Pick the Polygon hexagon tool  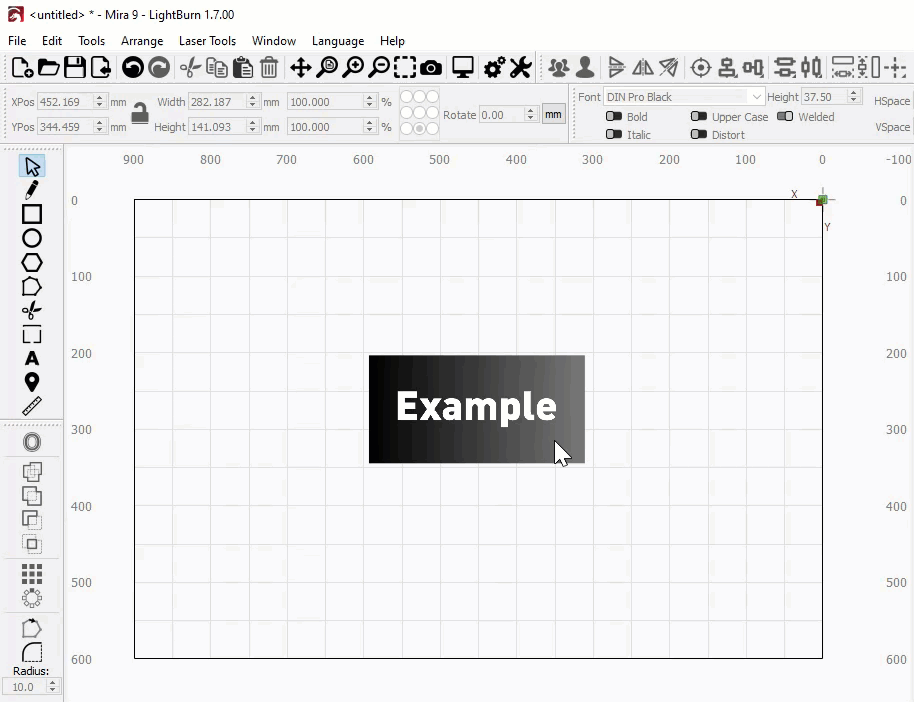click(32, 262)
